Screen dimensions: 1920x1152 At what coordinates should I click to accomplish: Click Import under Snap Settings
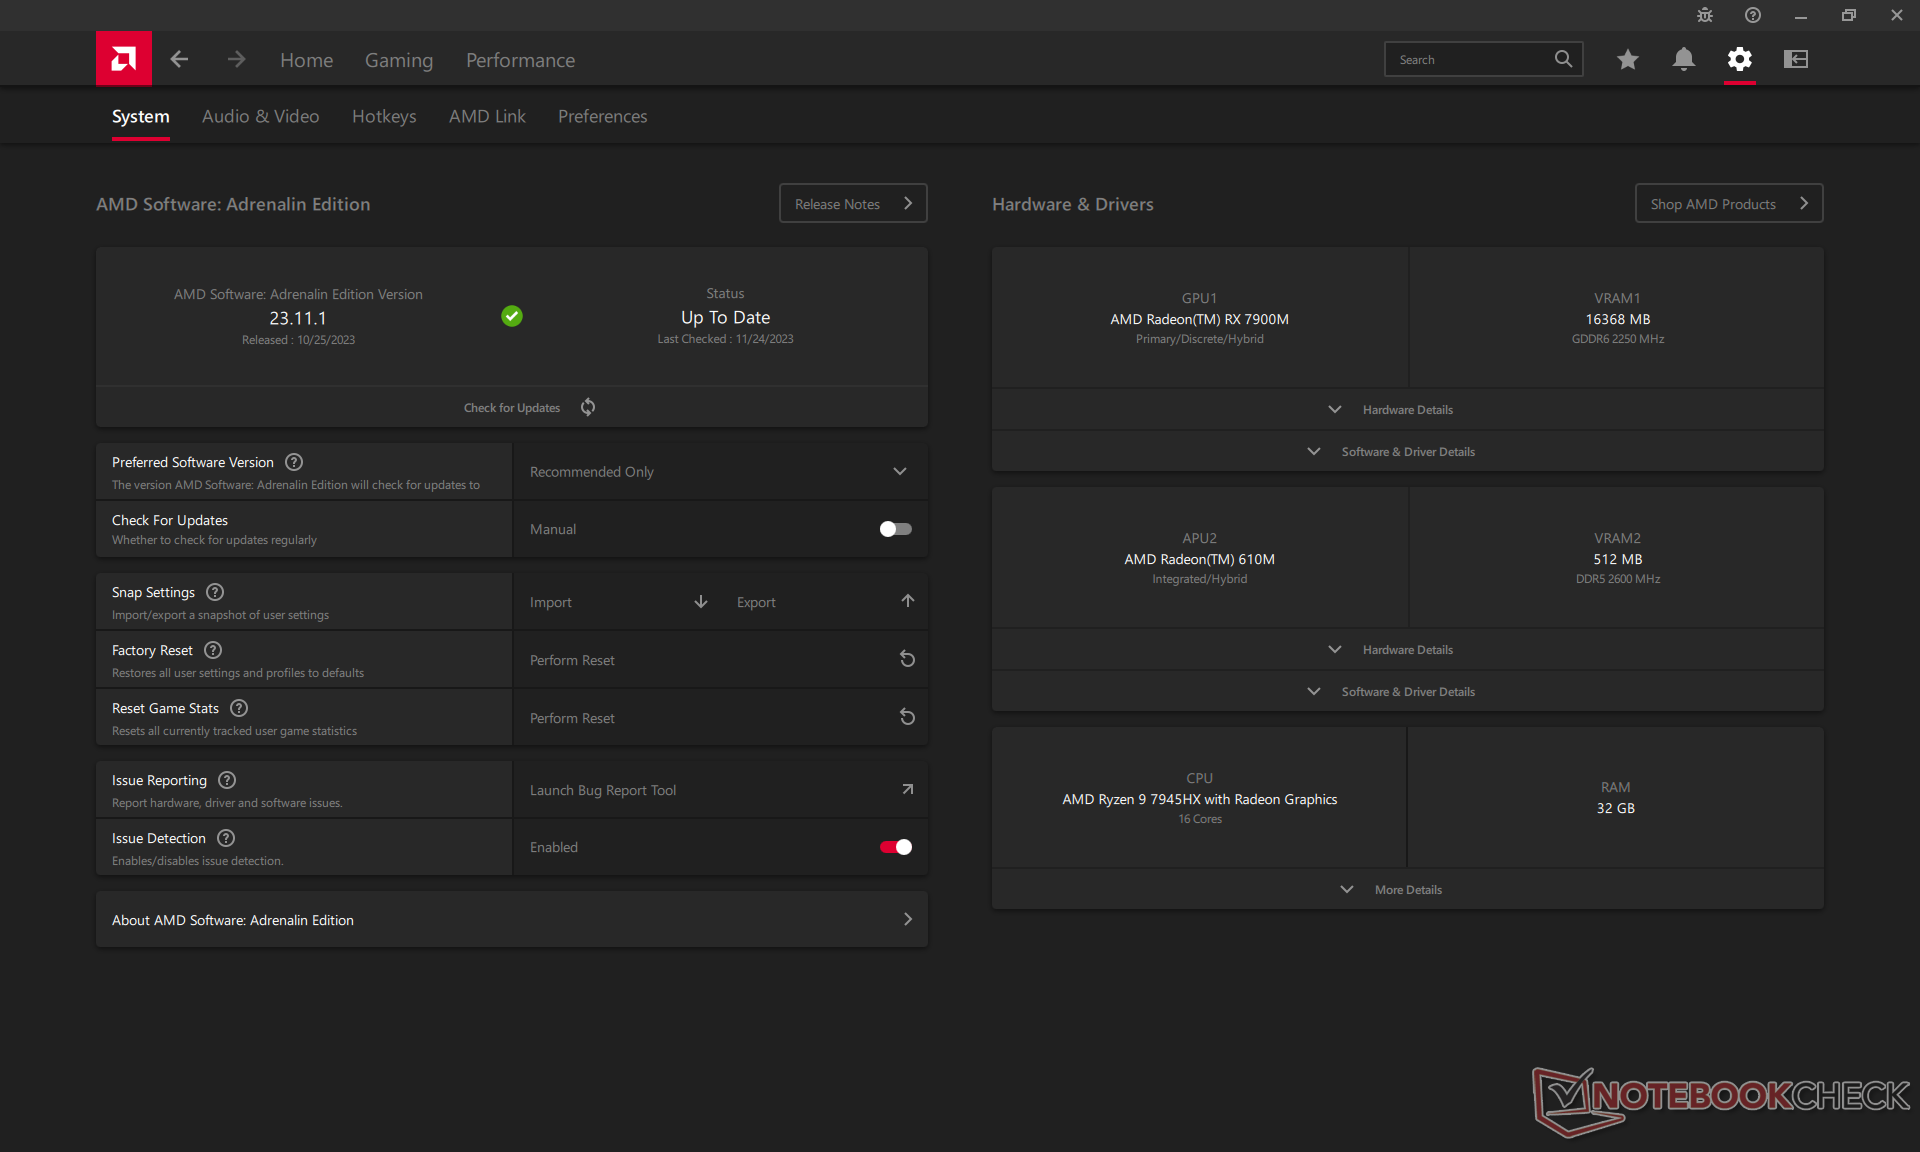tap(551, 602)
